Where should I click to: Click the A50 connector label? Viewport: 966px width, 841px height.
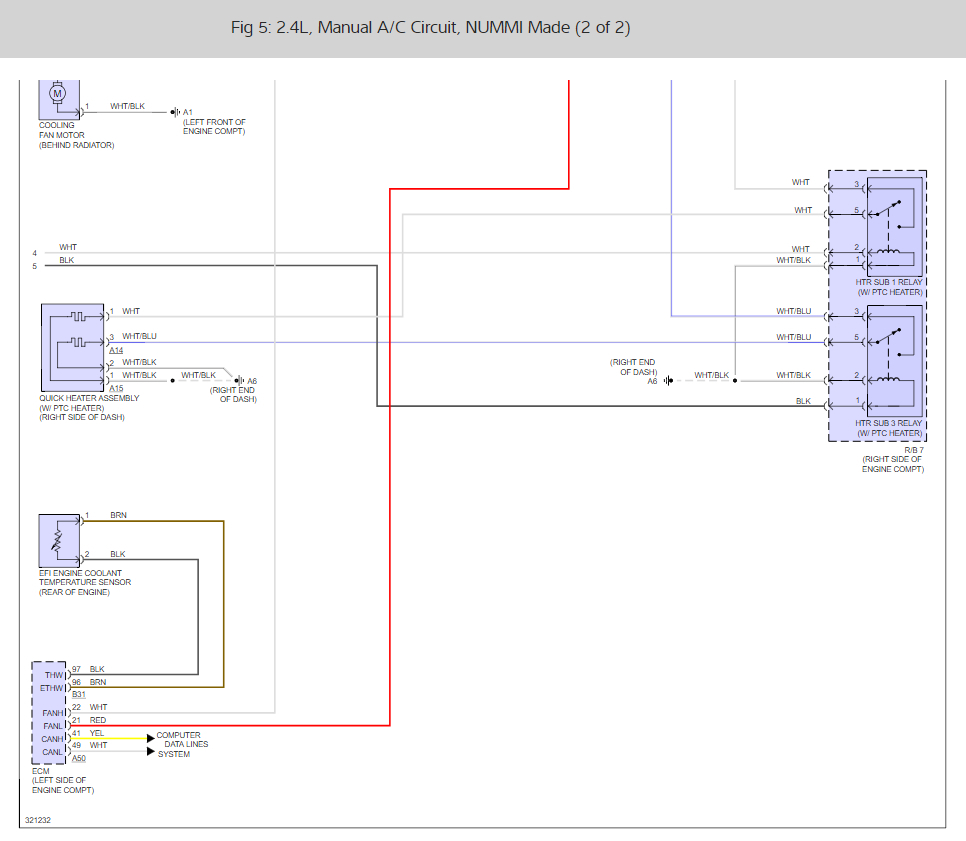[79, 758]
